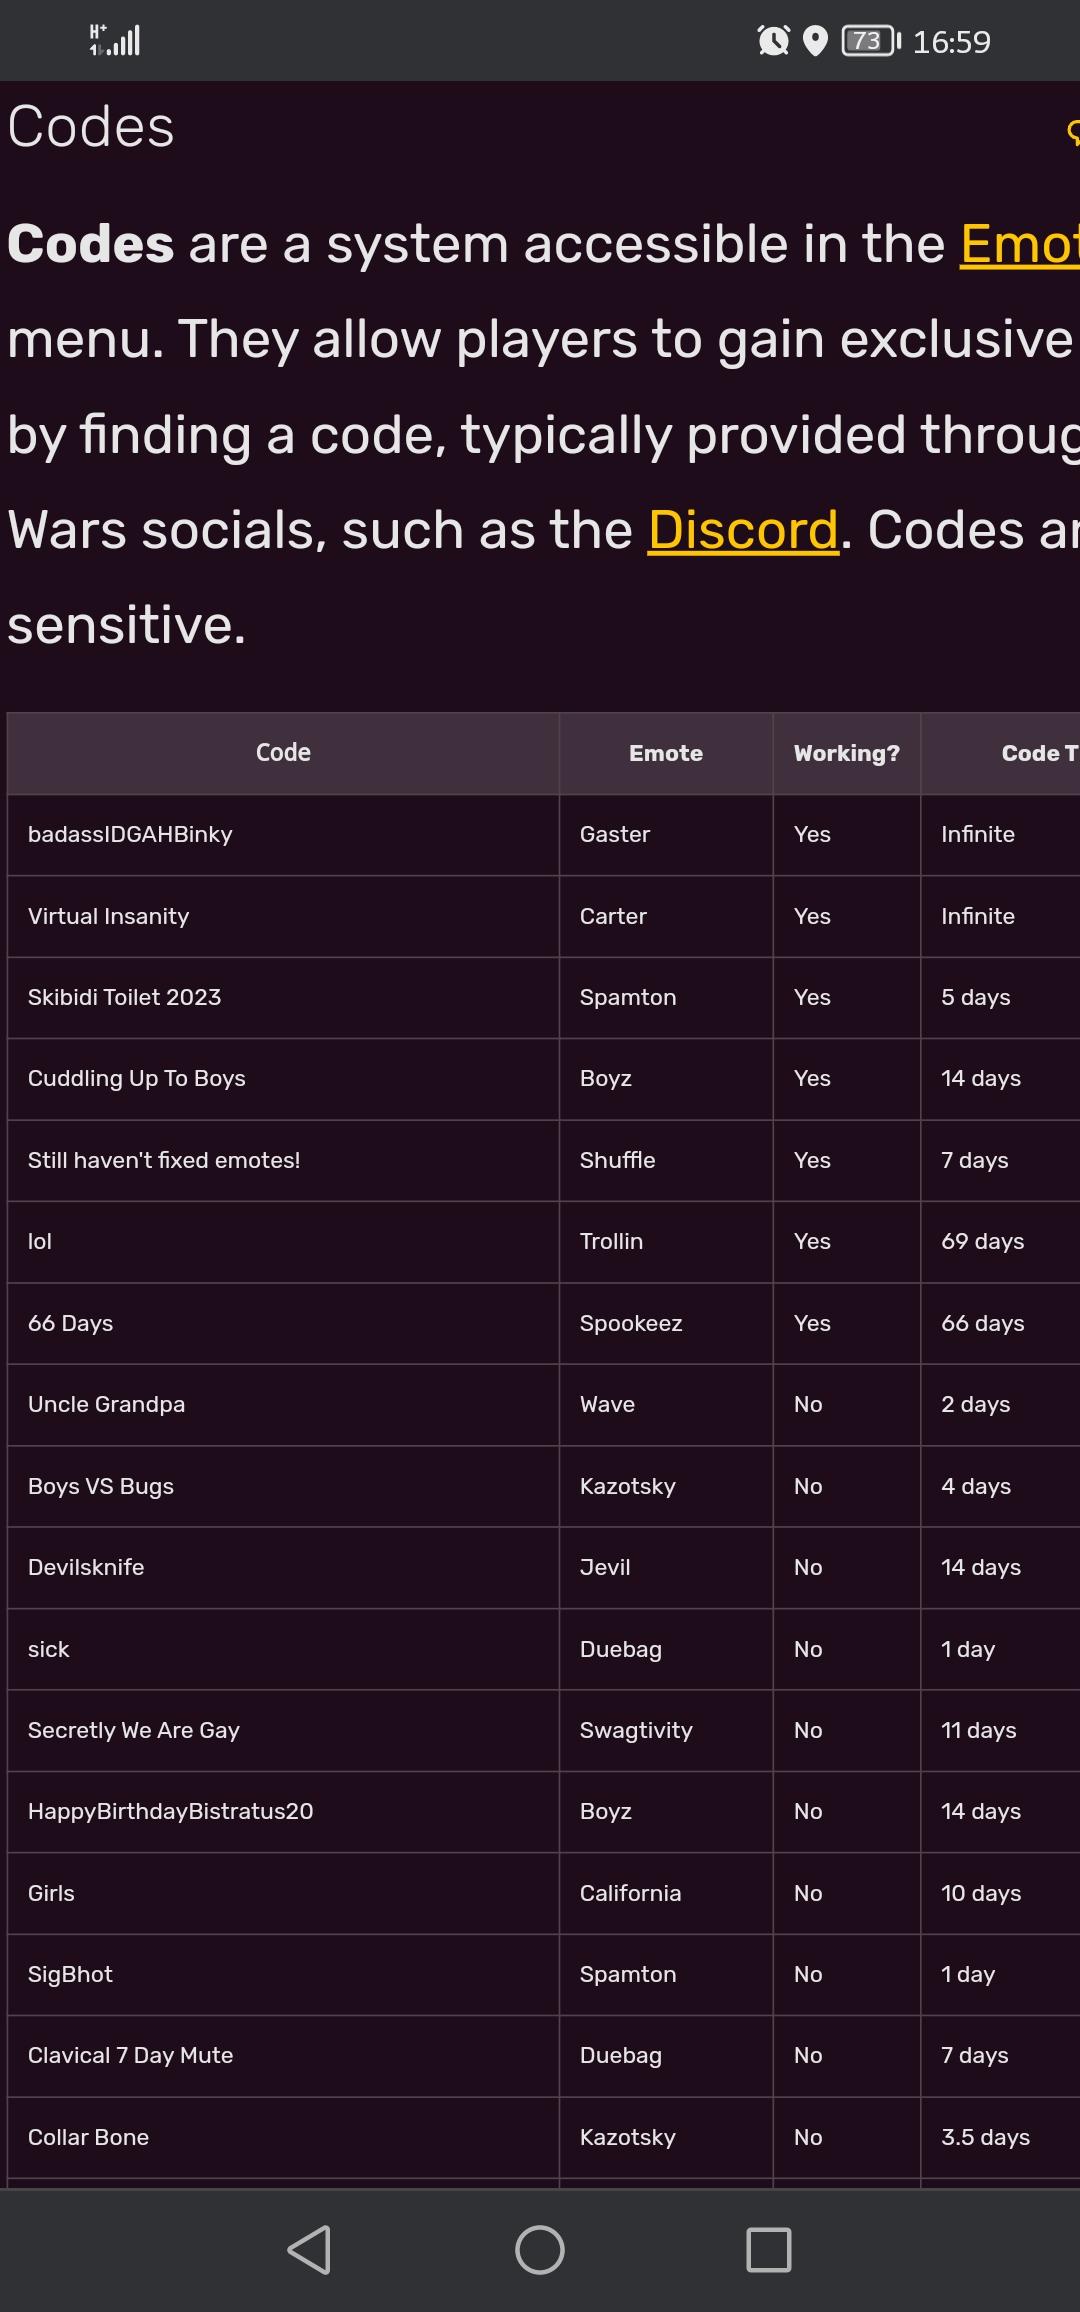Screen dimensions: 1080x2312
Task: Tap the HappyBirthdayBistratus20 code entry
Action: 170,1811
